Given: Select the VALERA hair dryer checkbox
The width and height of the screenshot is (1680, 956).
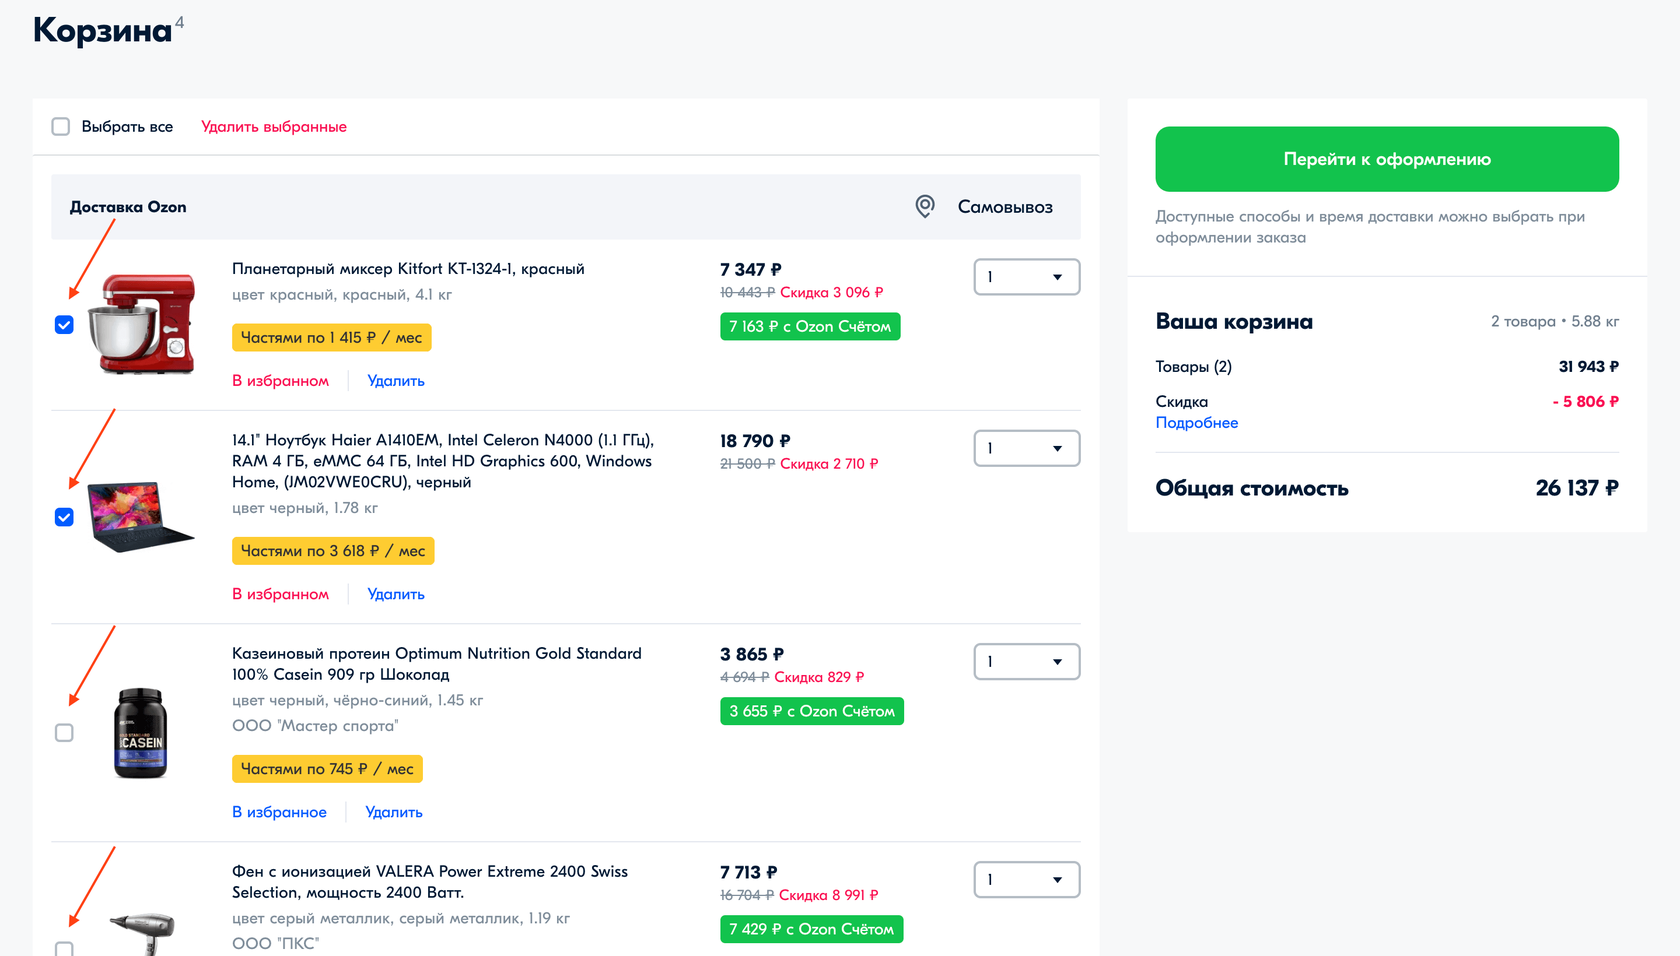Looking at the screenshot, I should 64,949.
